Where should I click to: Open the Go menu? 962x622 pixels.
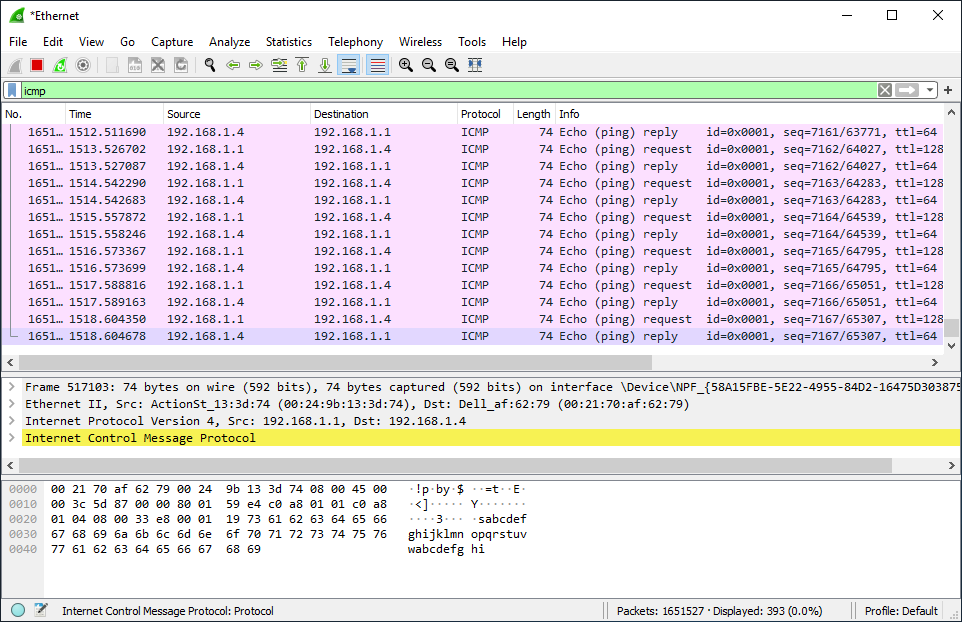(x=128, y=42)
